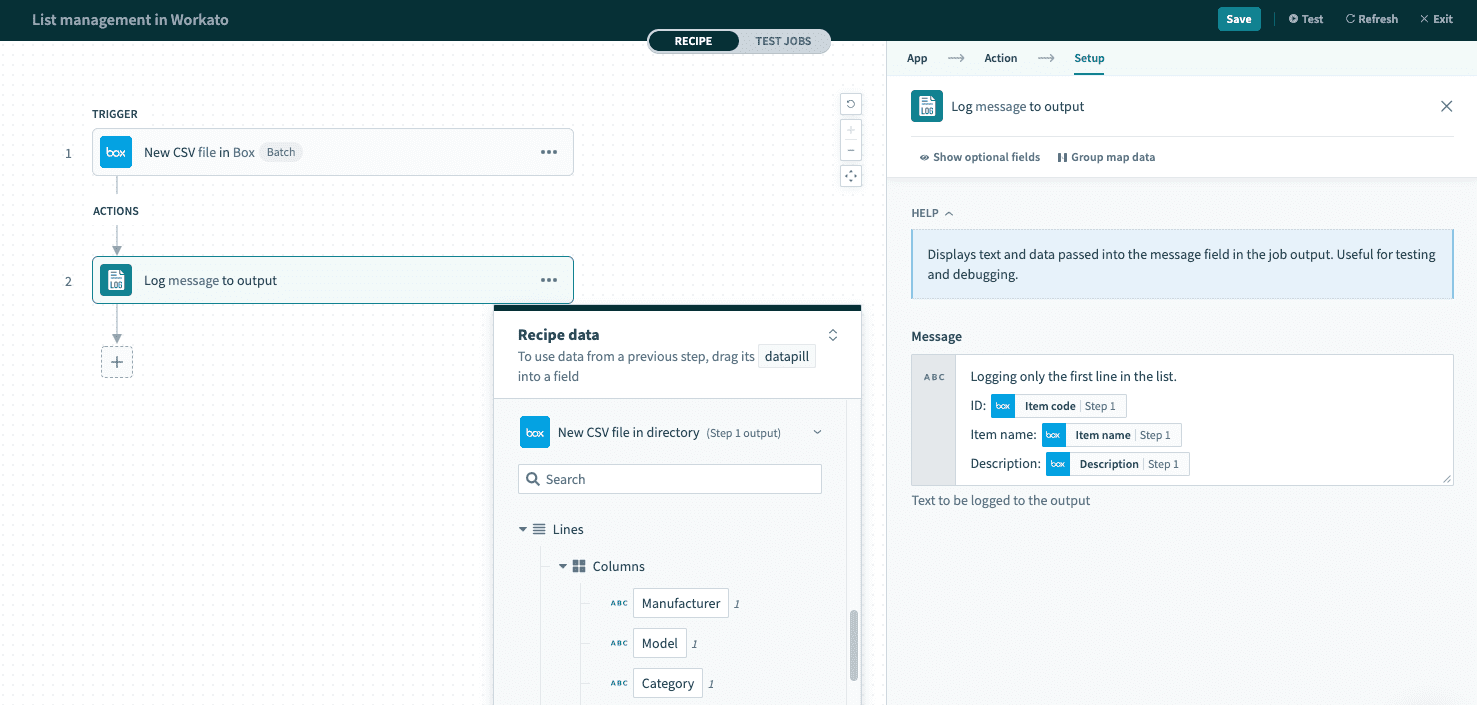Open the ellipsis menu on Log message to output
This screenshot has width=1477, height=705.
(x=548, y=280)
